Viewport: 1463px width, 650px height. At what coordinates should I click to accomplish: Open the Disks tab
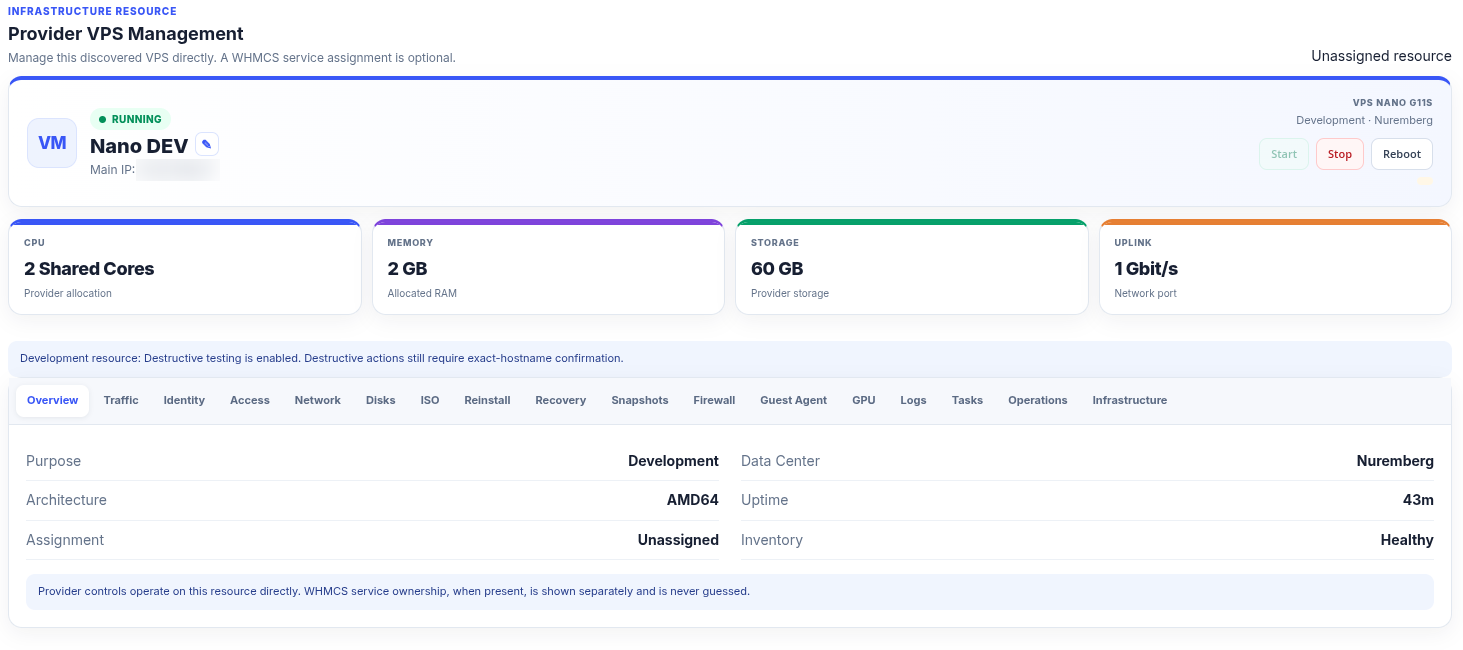(x=381, y=400)
